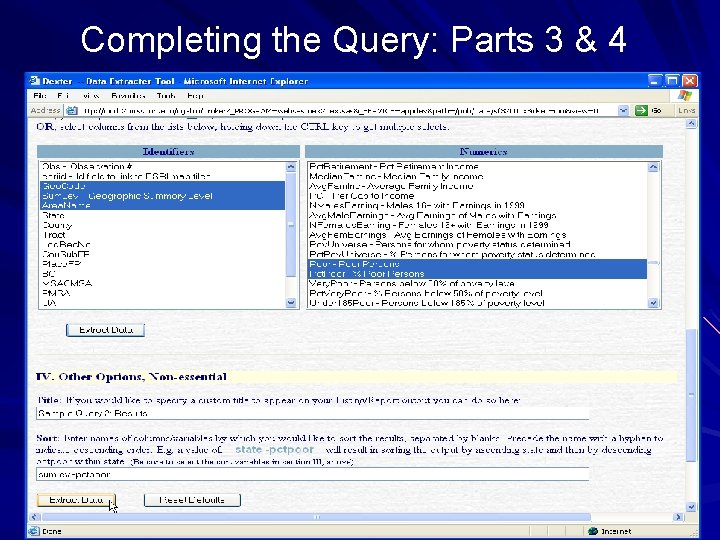Click Extract Data button below Identifiers list
Image resolution: width=720 pixels, height=540 pixels.
[106, 330]
